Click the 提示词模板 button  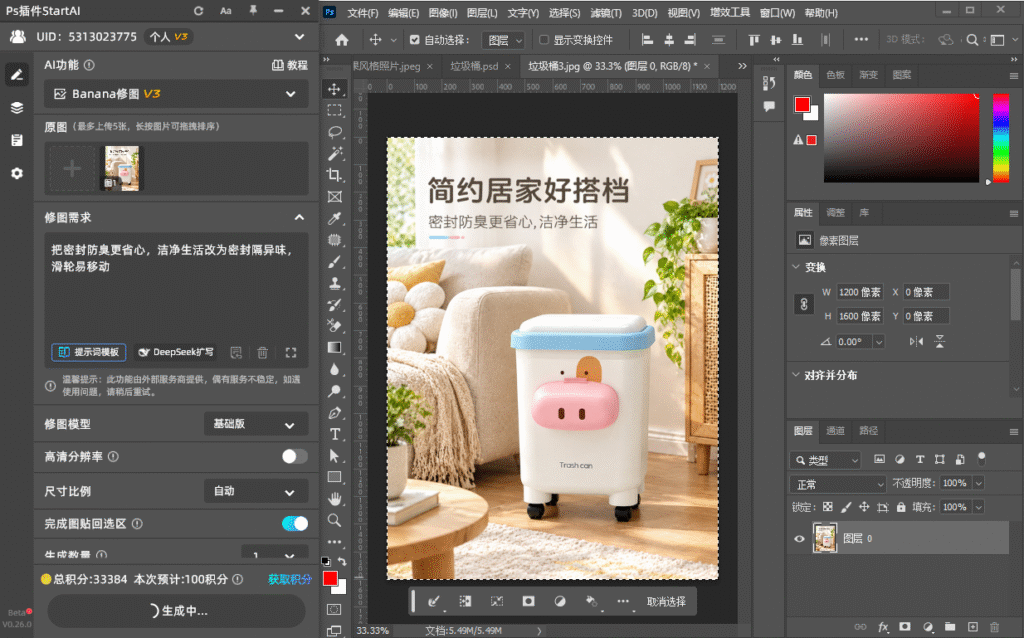click(x=89, y=352)
